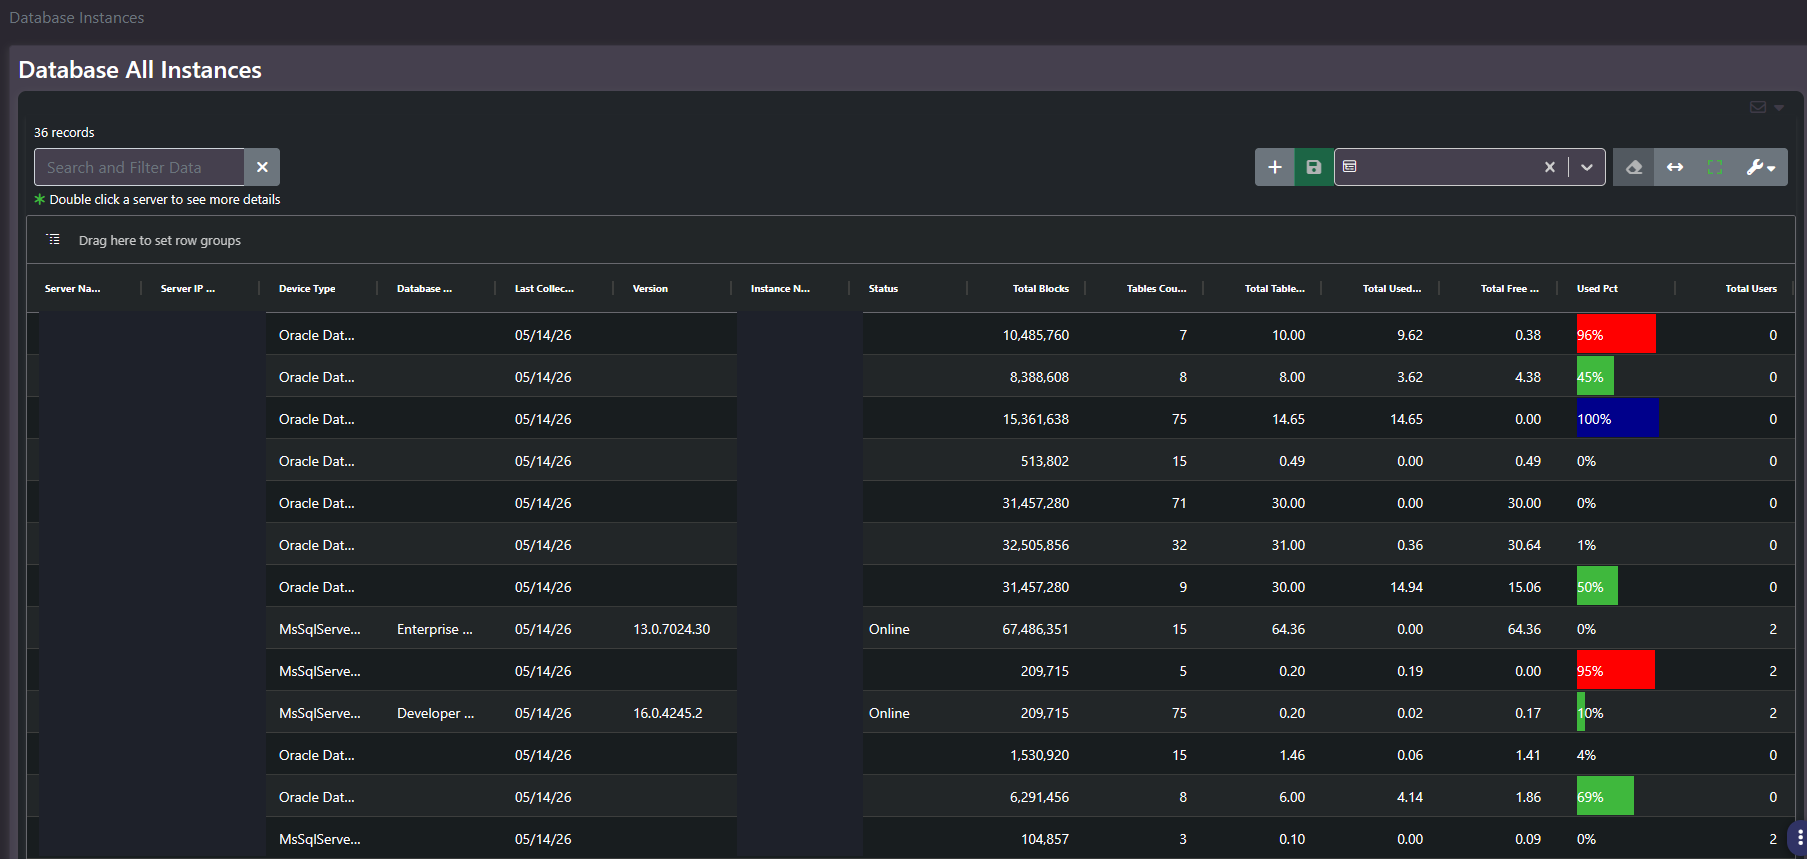1807x859 pixels.
Task: Click total blocks value 32,505,856
Action: (x=1036, y=545)
